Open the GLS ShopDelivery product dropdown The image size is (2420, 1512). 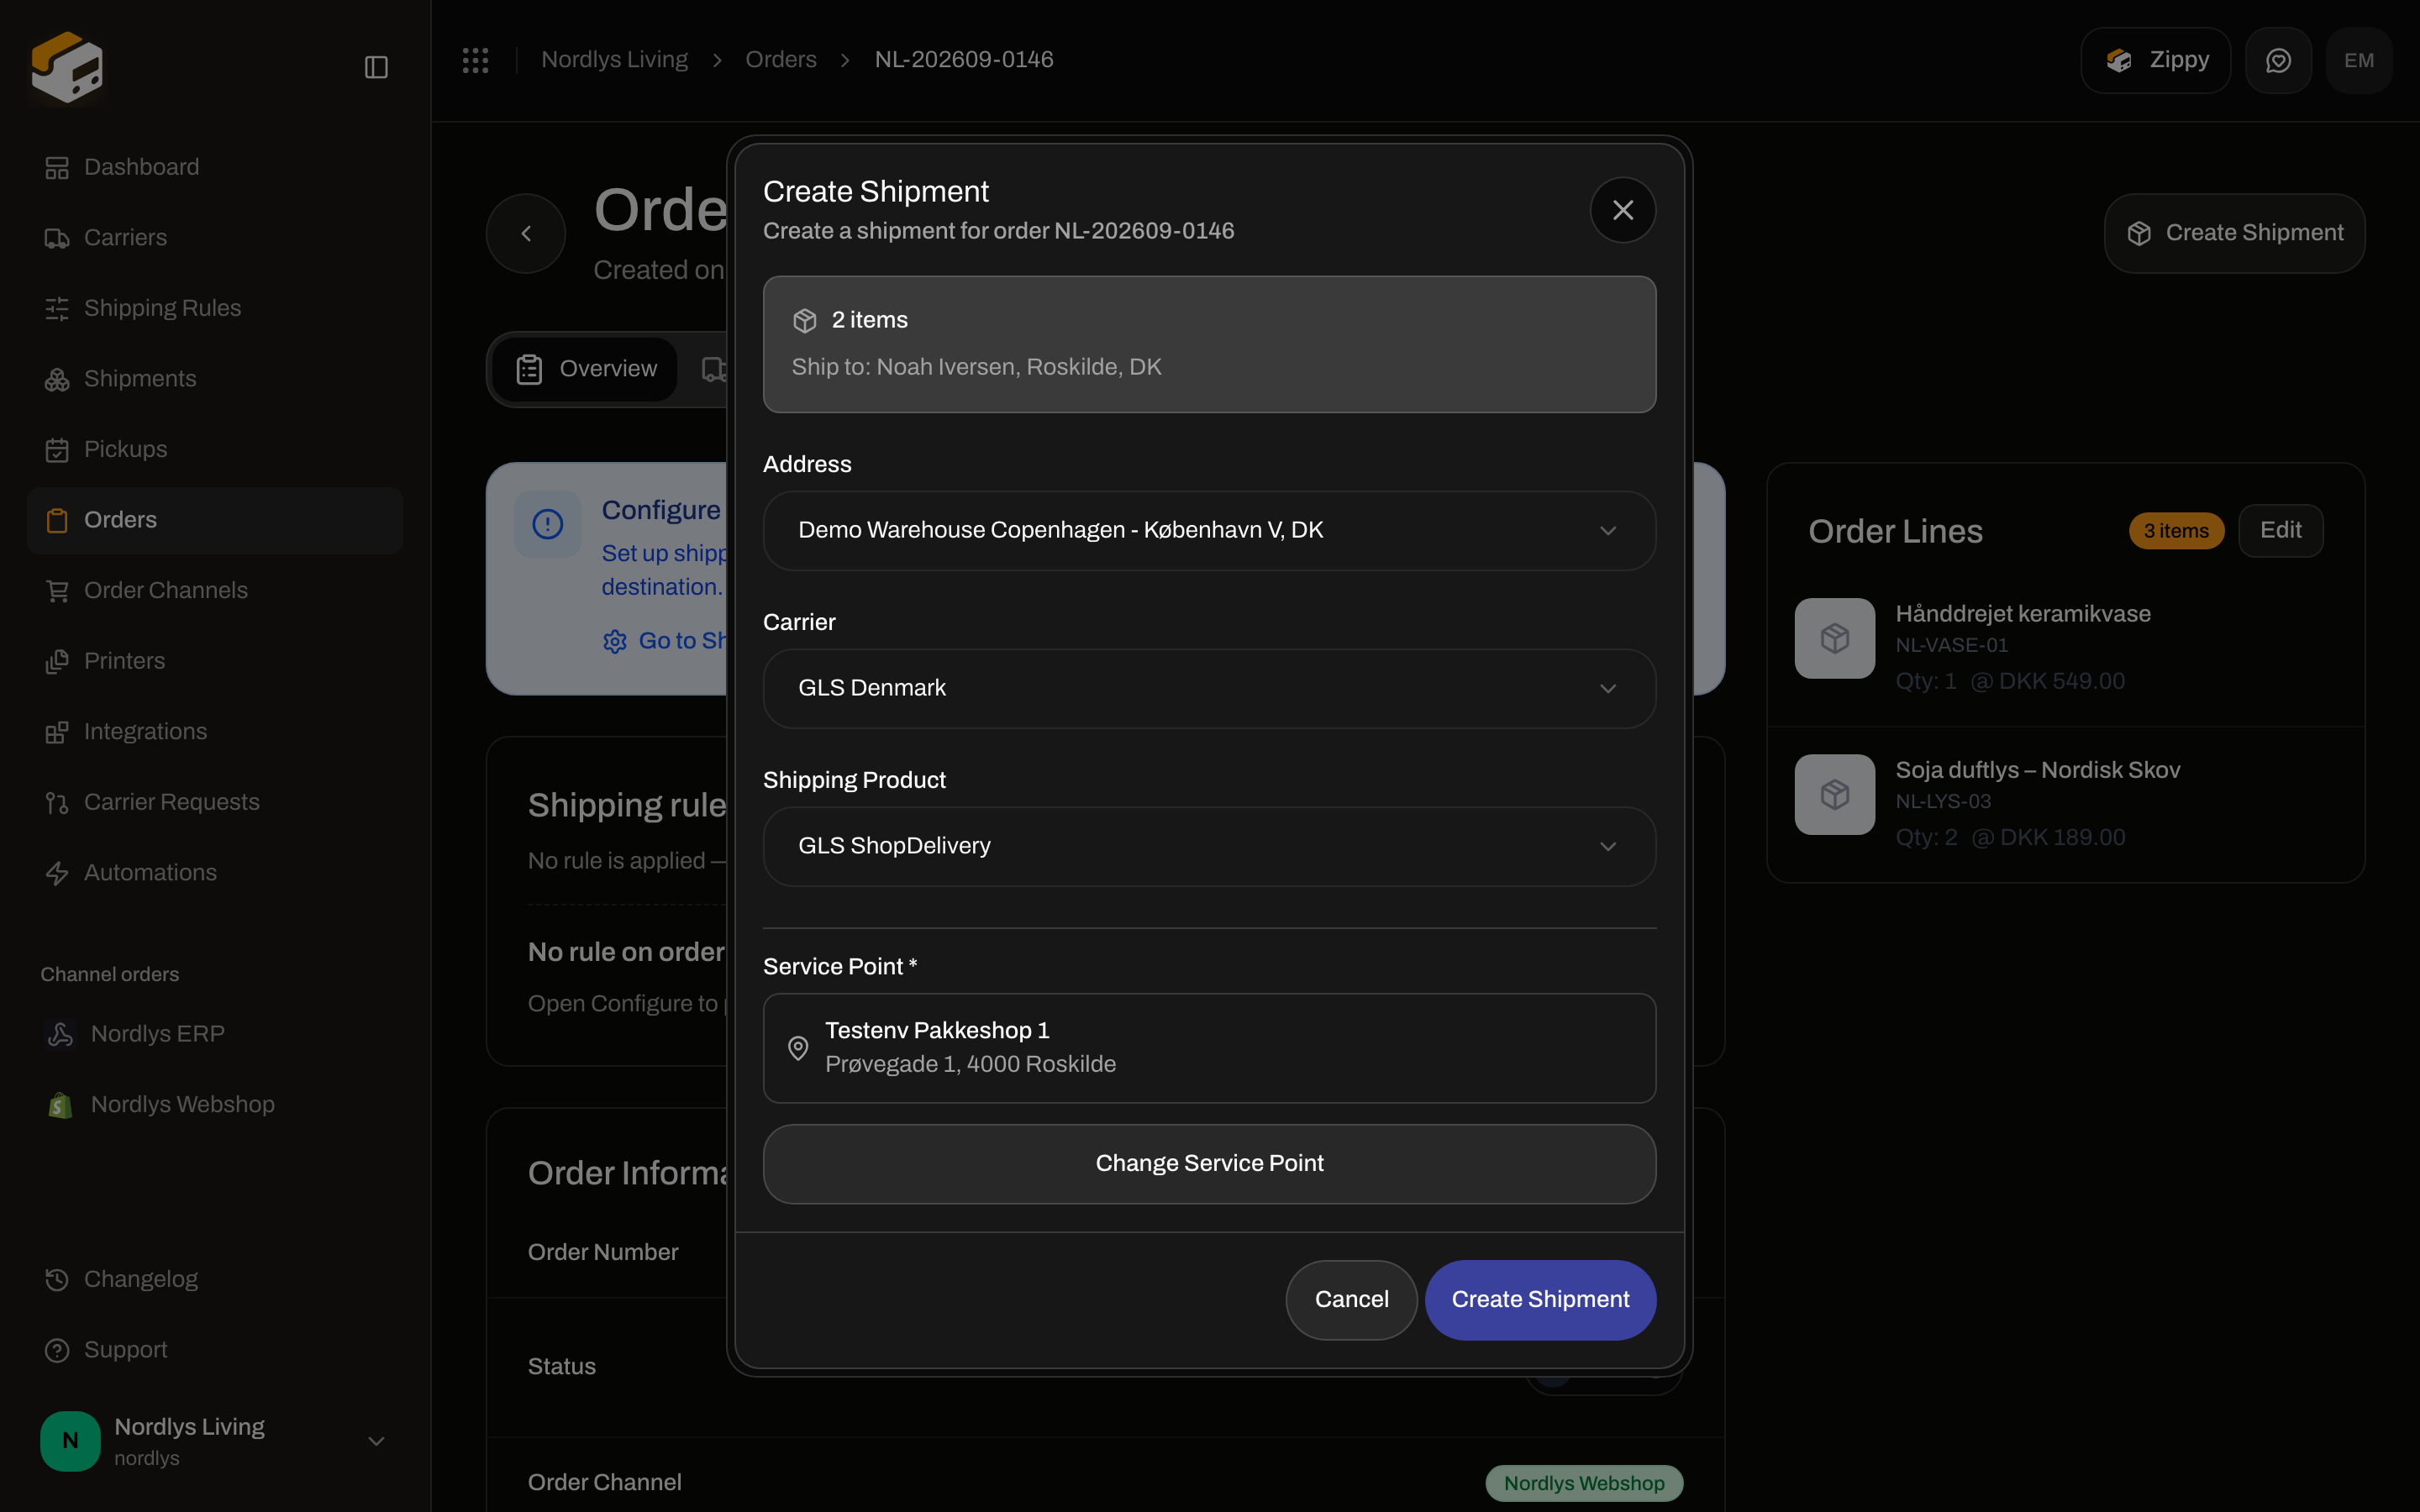click(1209, 846)
